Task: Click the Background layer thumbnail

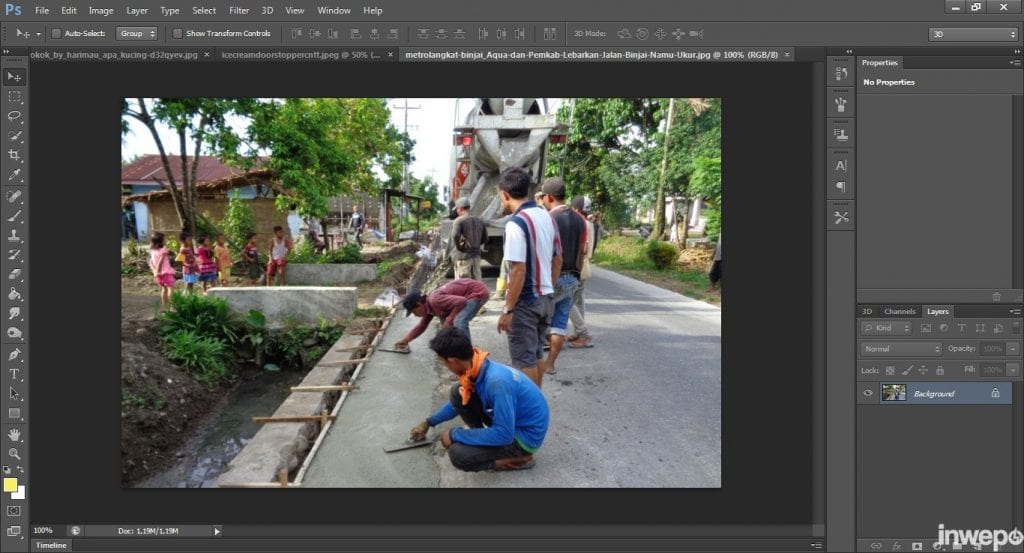Action: click(893, 393)
